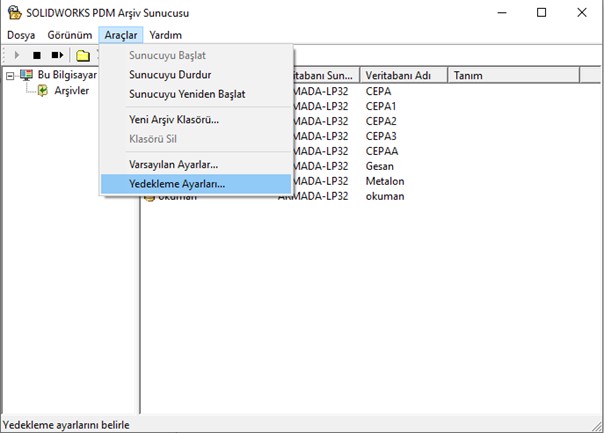Select Varsayılan Ayarlar menu entry

pos(173,163)
